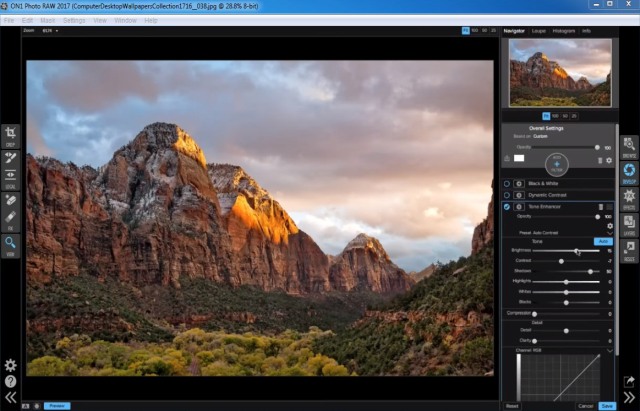Viewport: 640px width, 411px height.
Task: Open the Browse module
Action: 629,146
